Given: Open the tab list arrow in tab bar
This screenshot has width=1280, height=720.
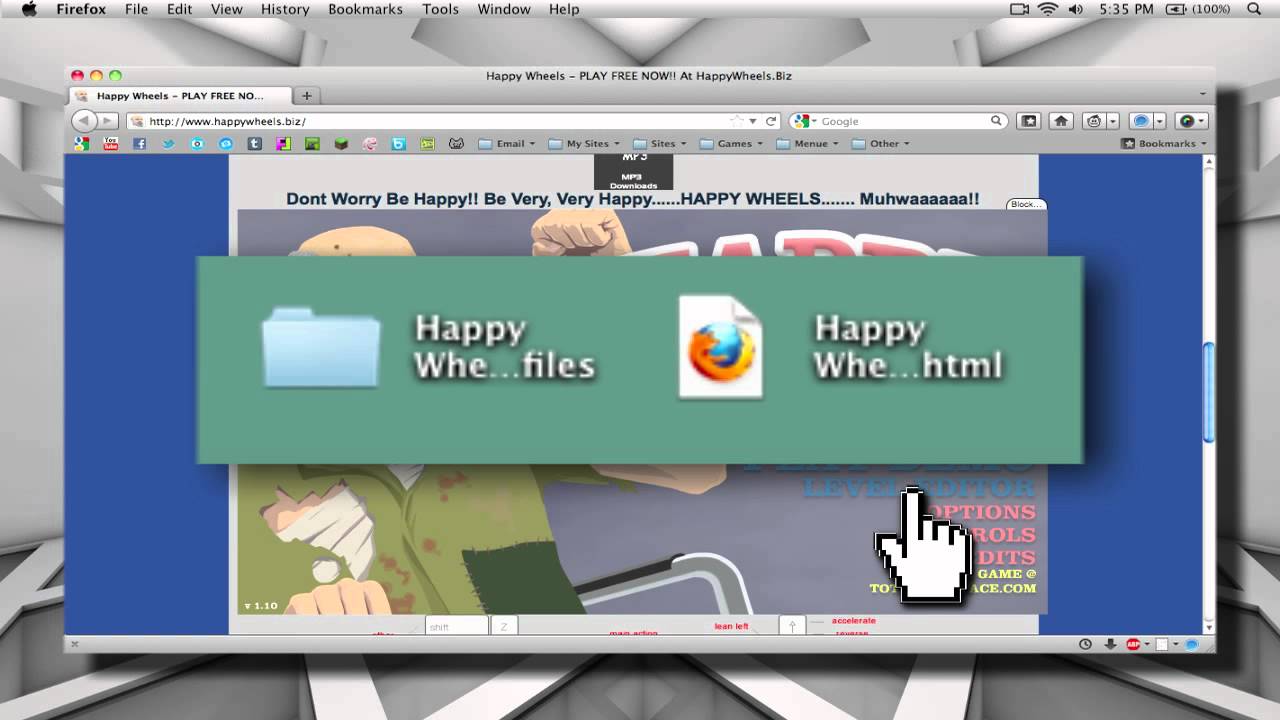Looking at the screenshot, I should (1203, 96).
